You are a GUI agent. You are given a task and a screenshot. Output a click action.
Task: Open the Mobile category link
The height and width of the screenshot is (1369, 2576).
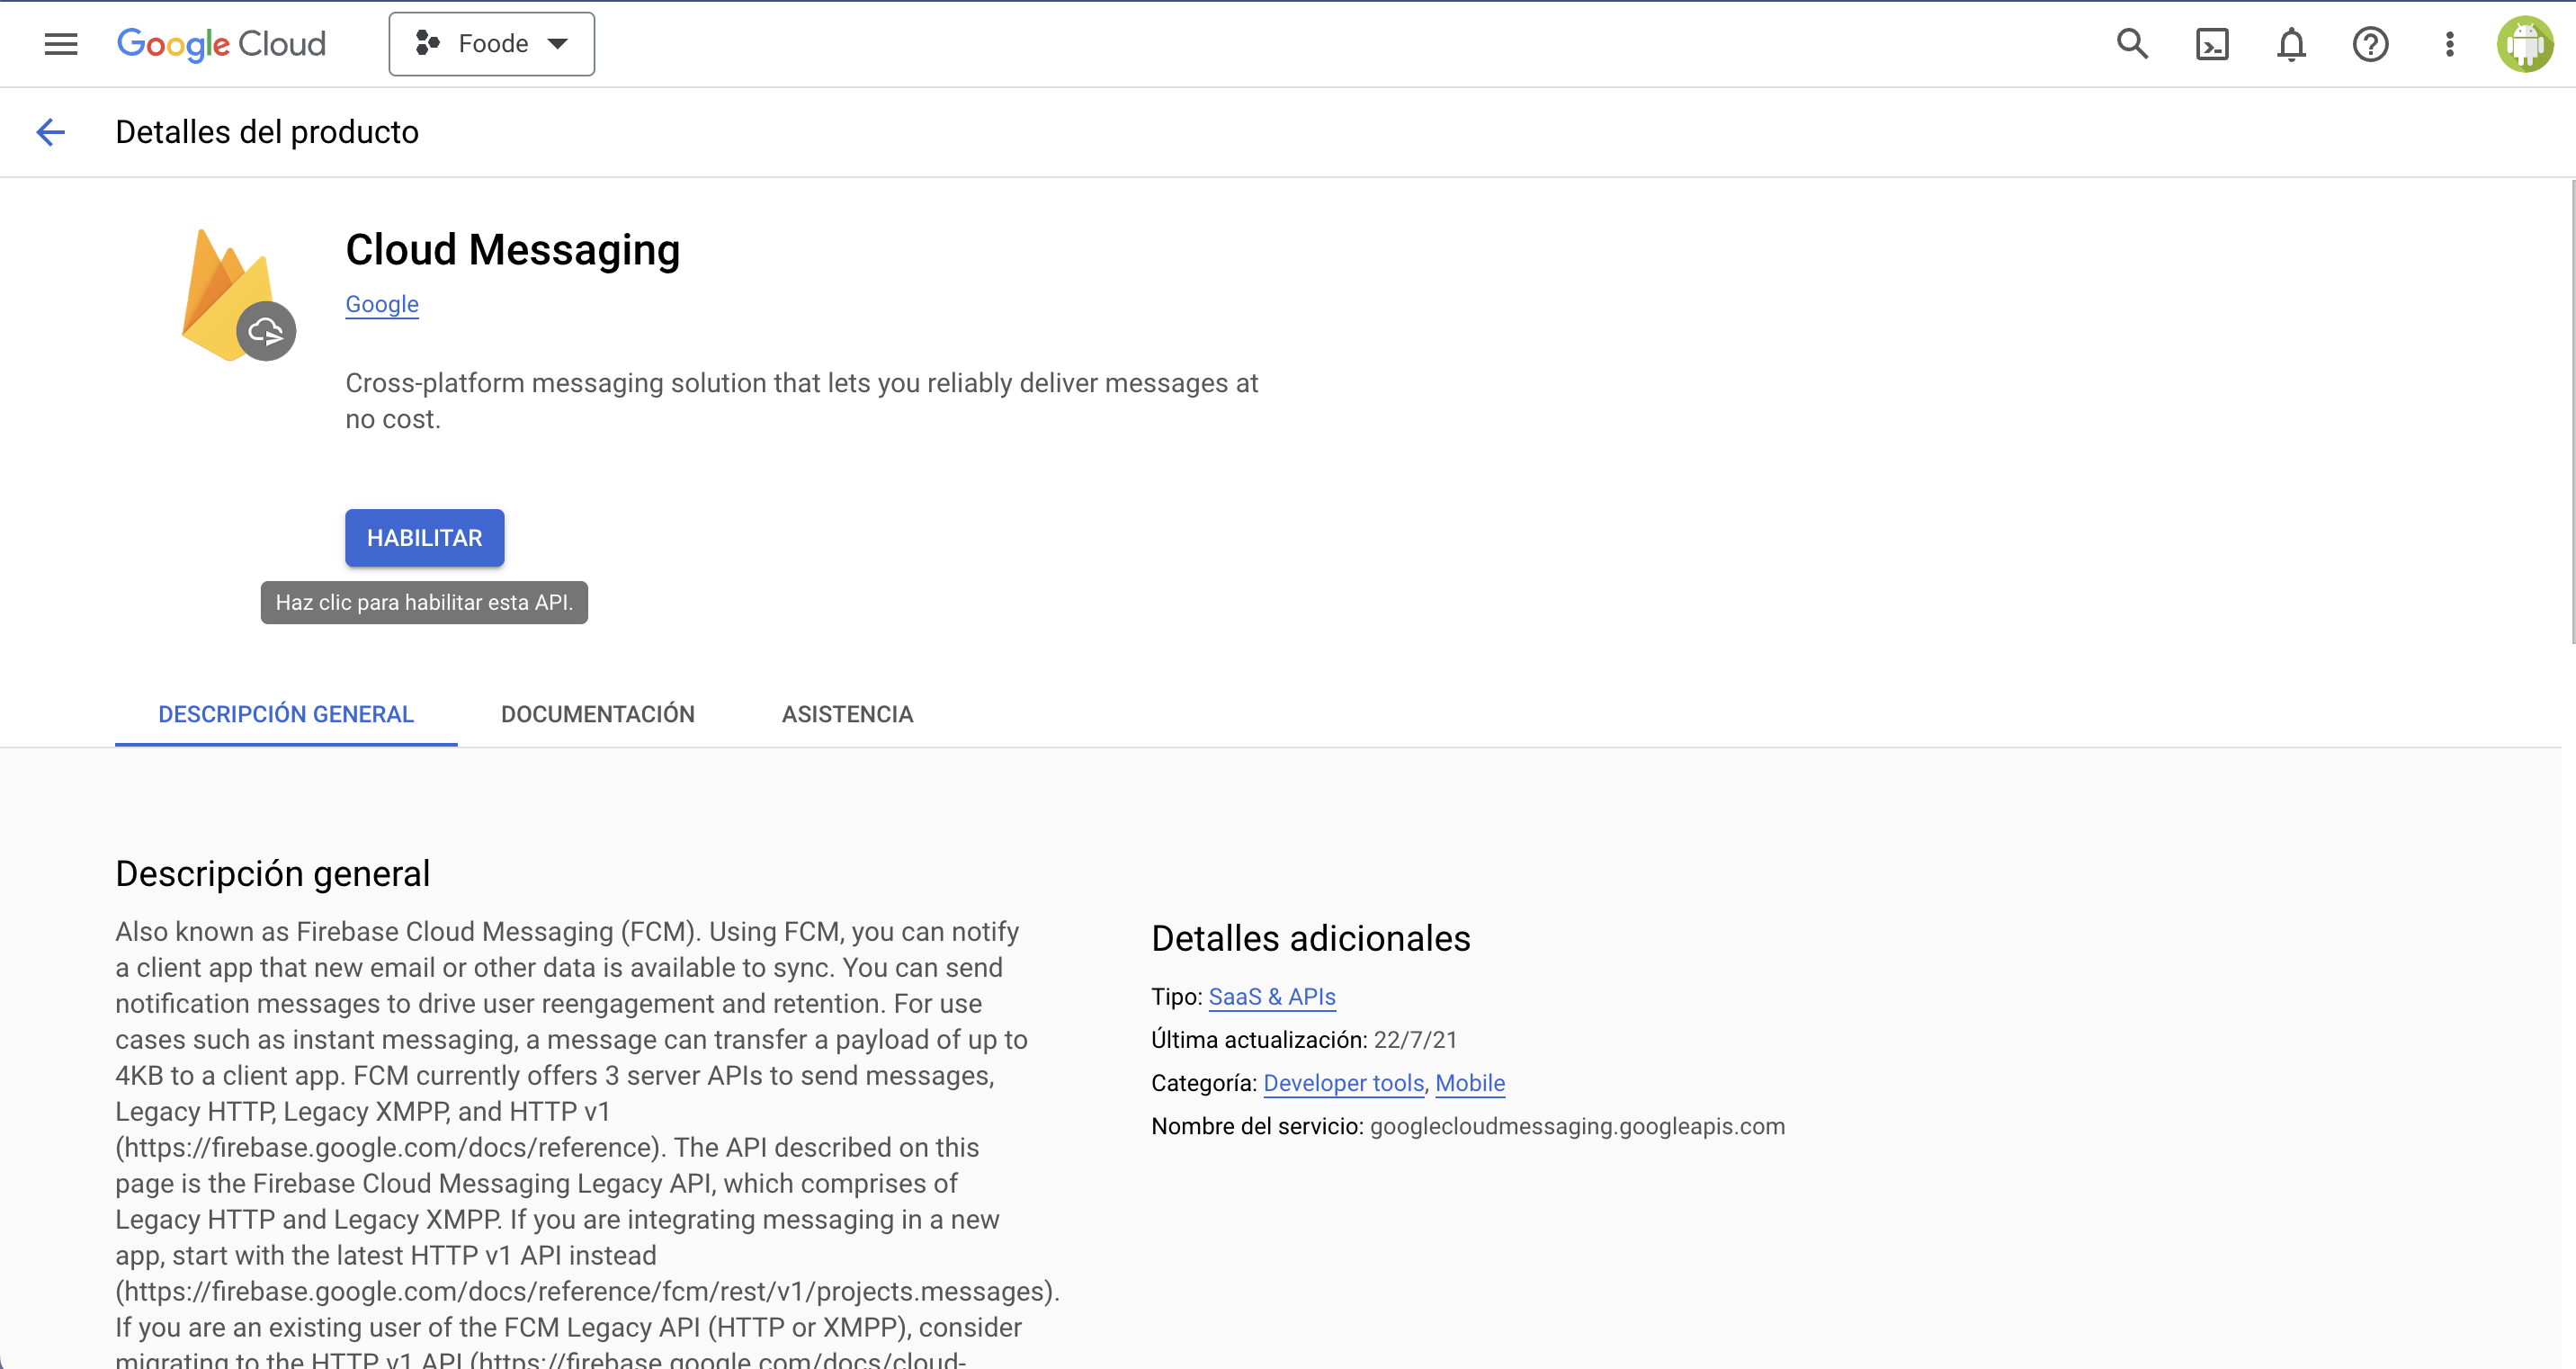coord(1470,1083)
